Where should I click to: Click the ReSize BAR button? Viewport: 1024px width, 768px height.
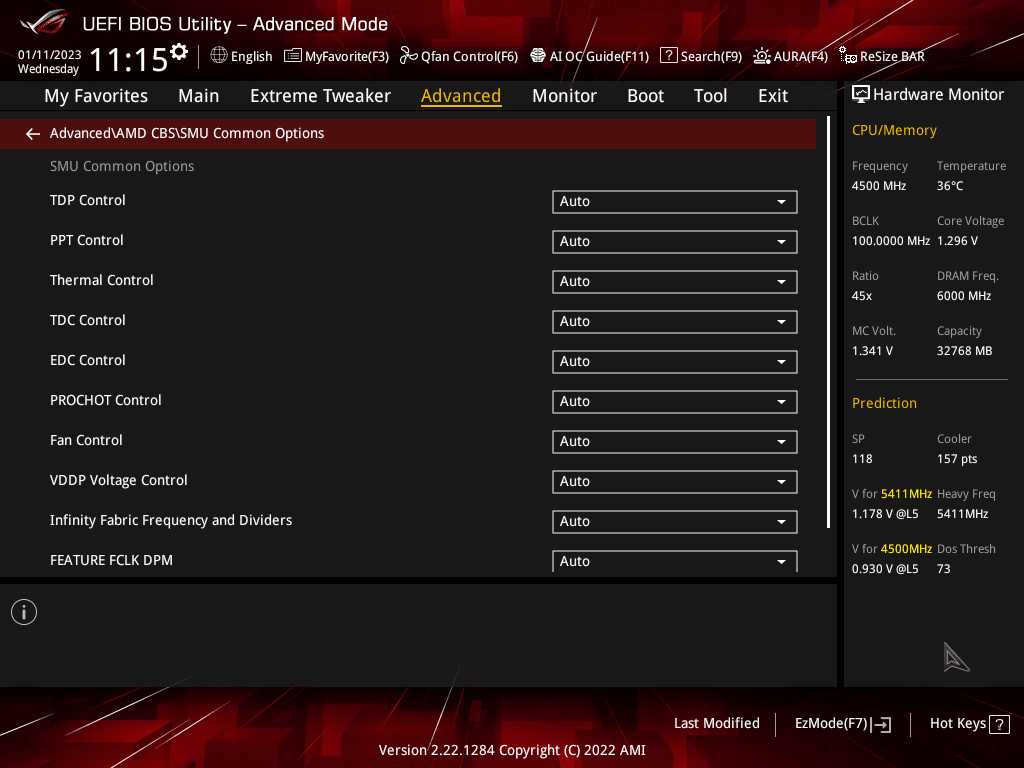point(882,56)
